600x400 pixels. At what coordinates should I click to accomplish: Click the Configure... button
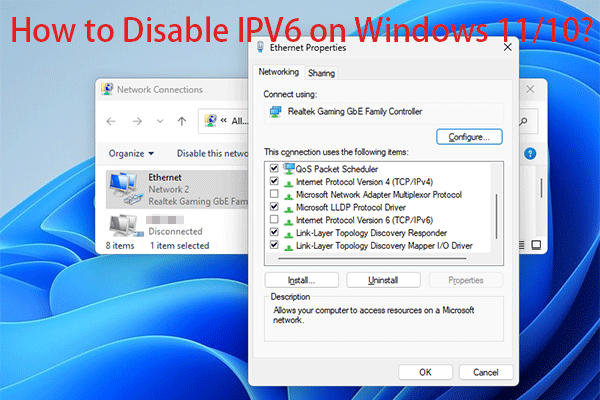(x=469, y=137)
